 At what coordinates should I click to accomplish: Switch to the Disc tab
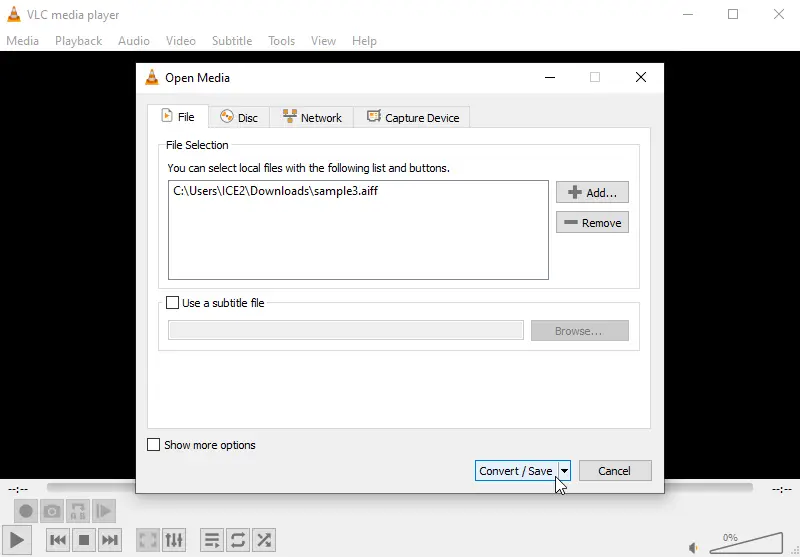(239, 117)
